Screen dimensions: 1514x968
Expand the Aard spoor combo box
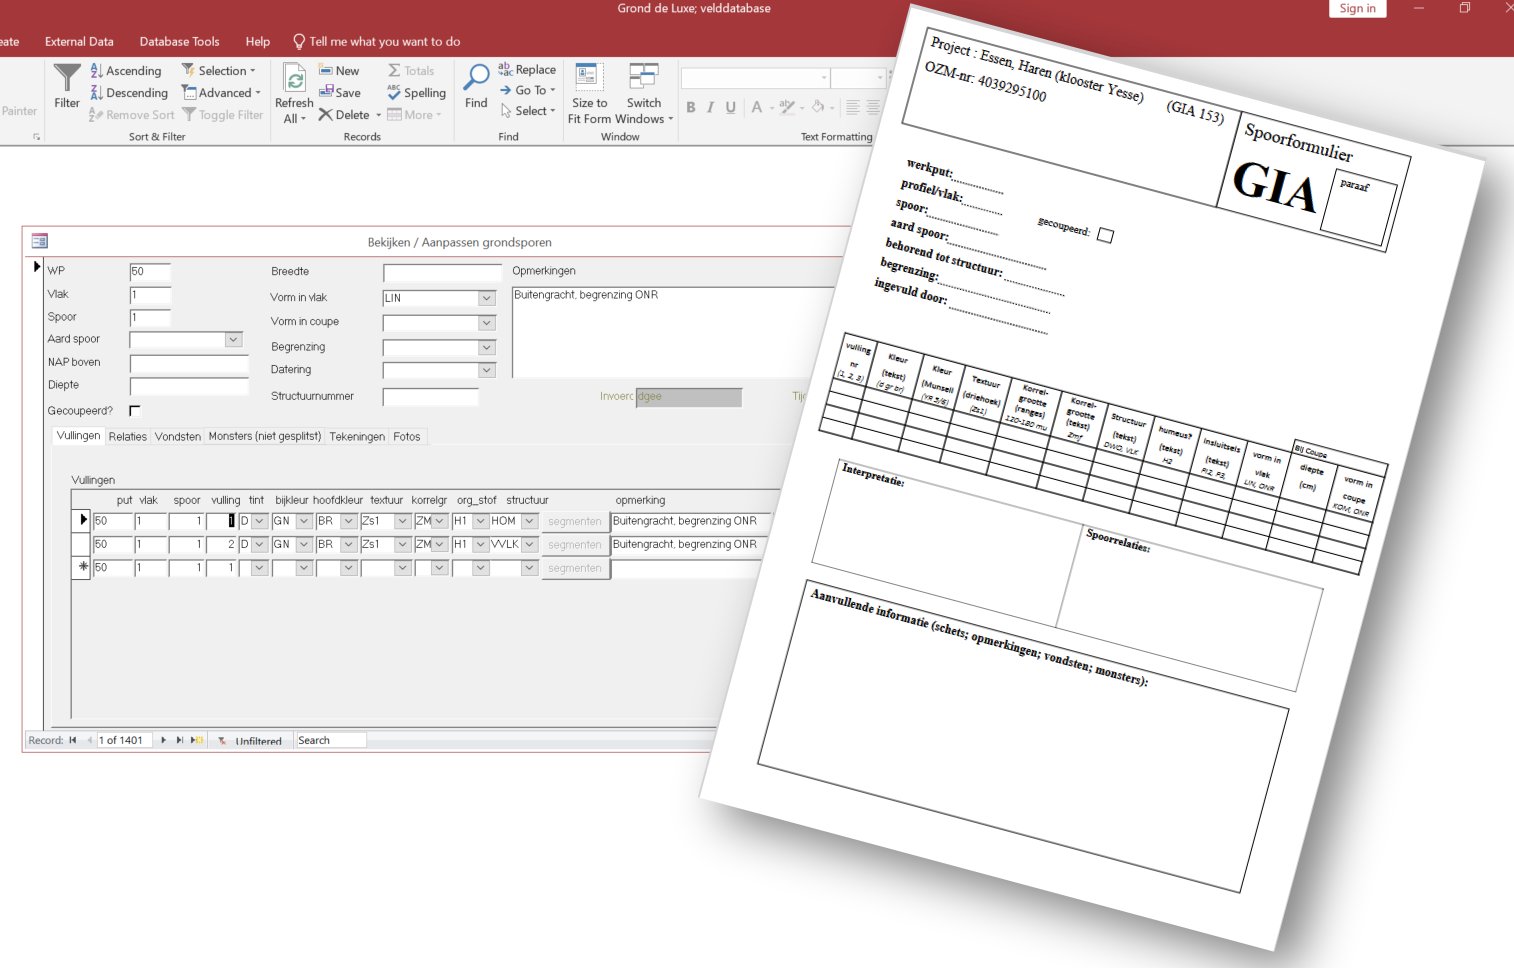click(x=233, y=340)
